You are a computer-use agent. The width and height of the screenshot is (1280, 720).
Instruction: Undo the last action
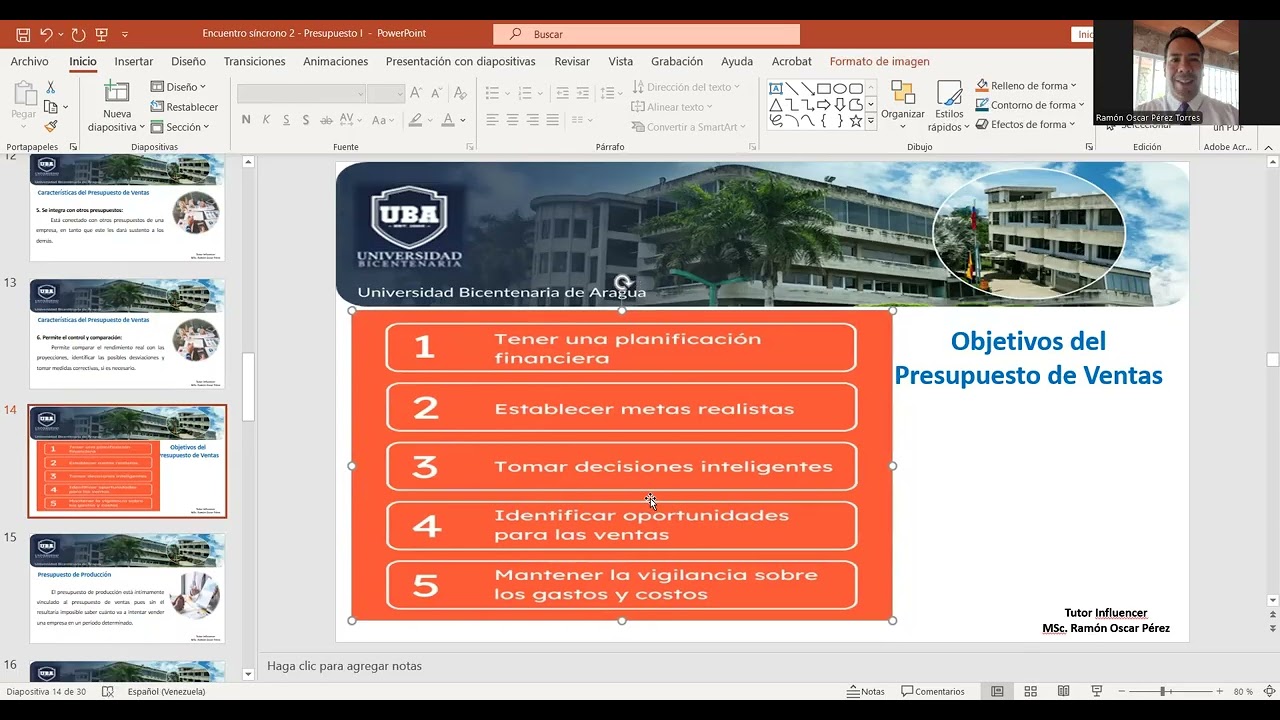pyautogui.click(x=46, y=34)
